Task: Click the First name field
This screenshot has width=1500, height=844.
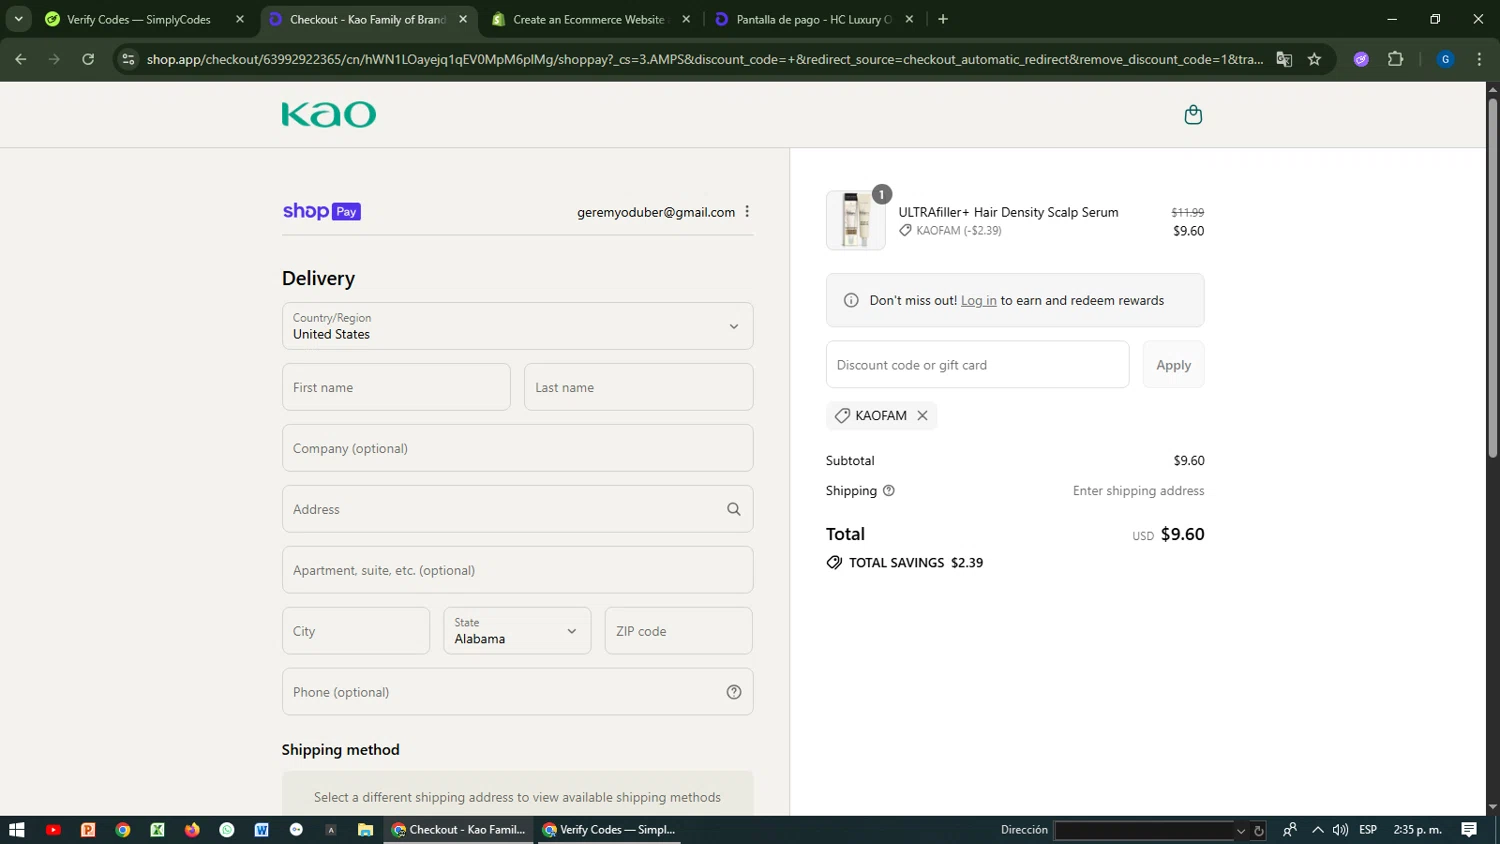Action: (x=396, y=387)
